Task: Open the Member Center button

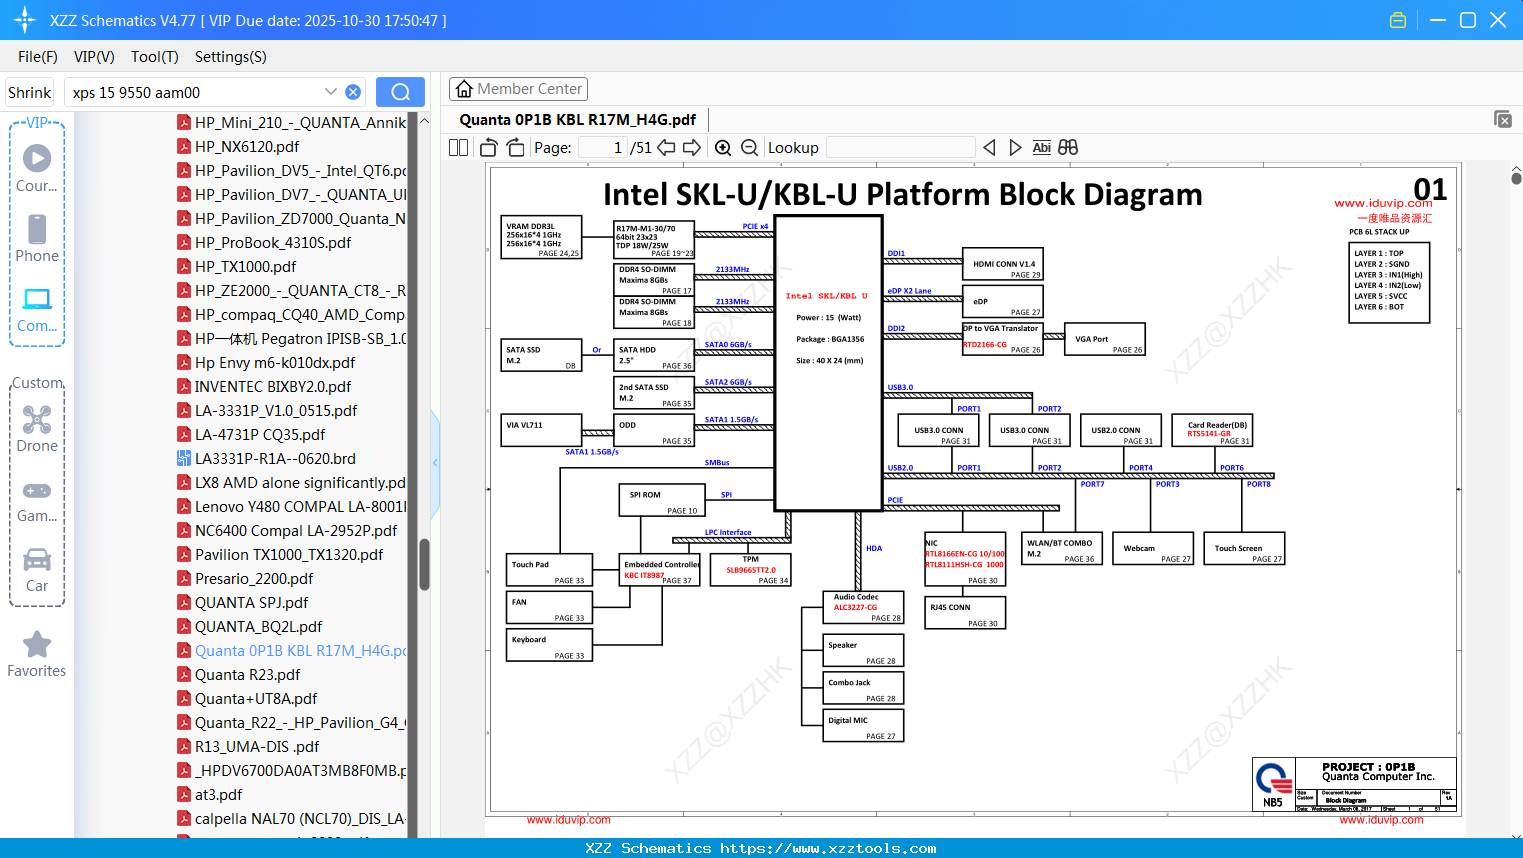Action: click(x=518, y=89)
